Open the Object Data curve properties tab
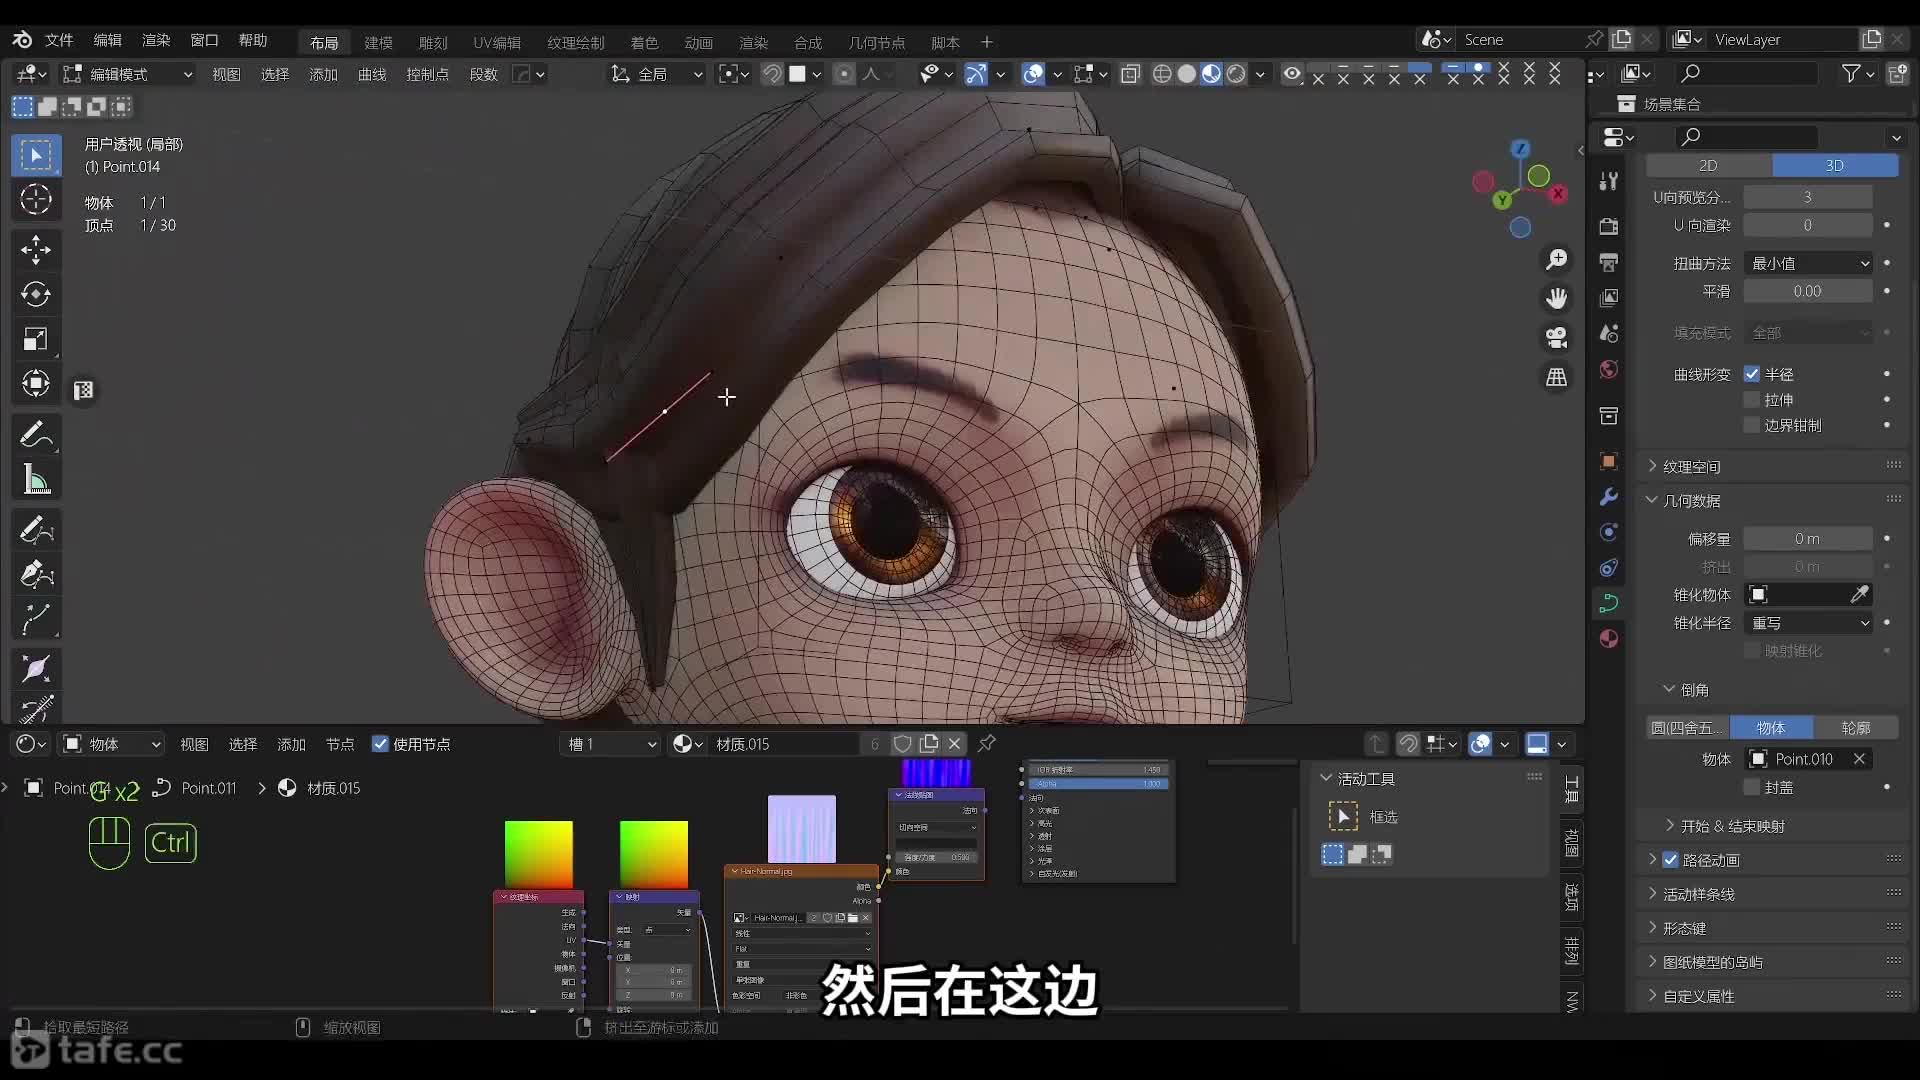Screen dimensions: 1920x1080 [1609, 603]
